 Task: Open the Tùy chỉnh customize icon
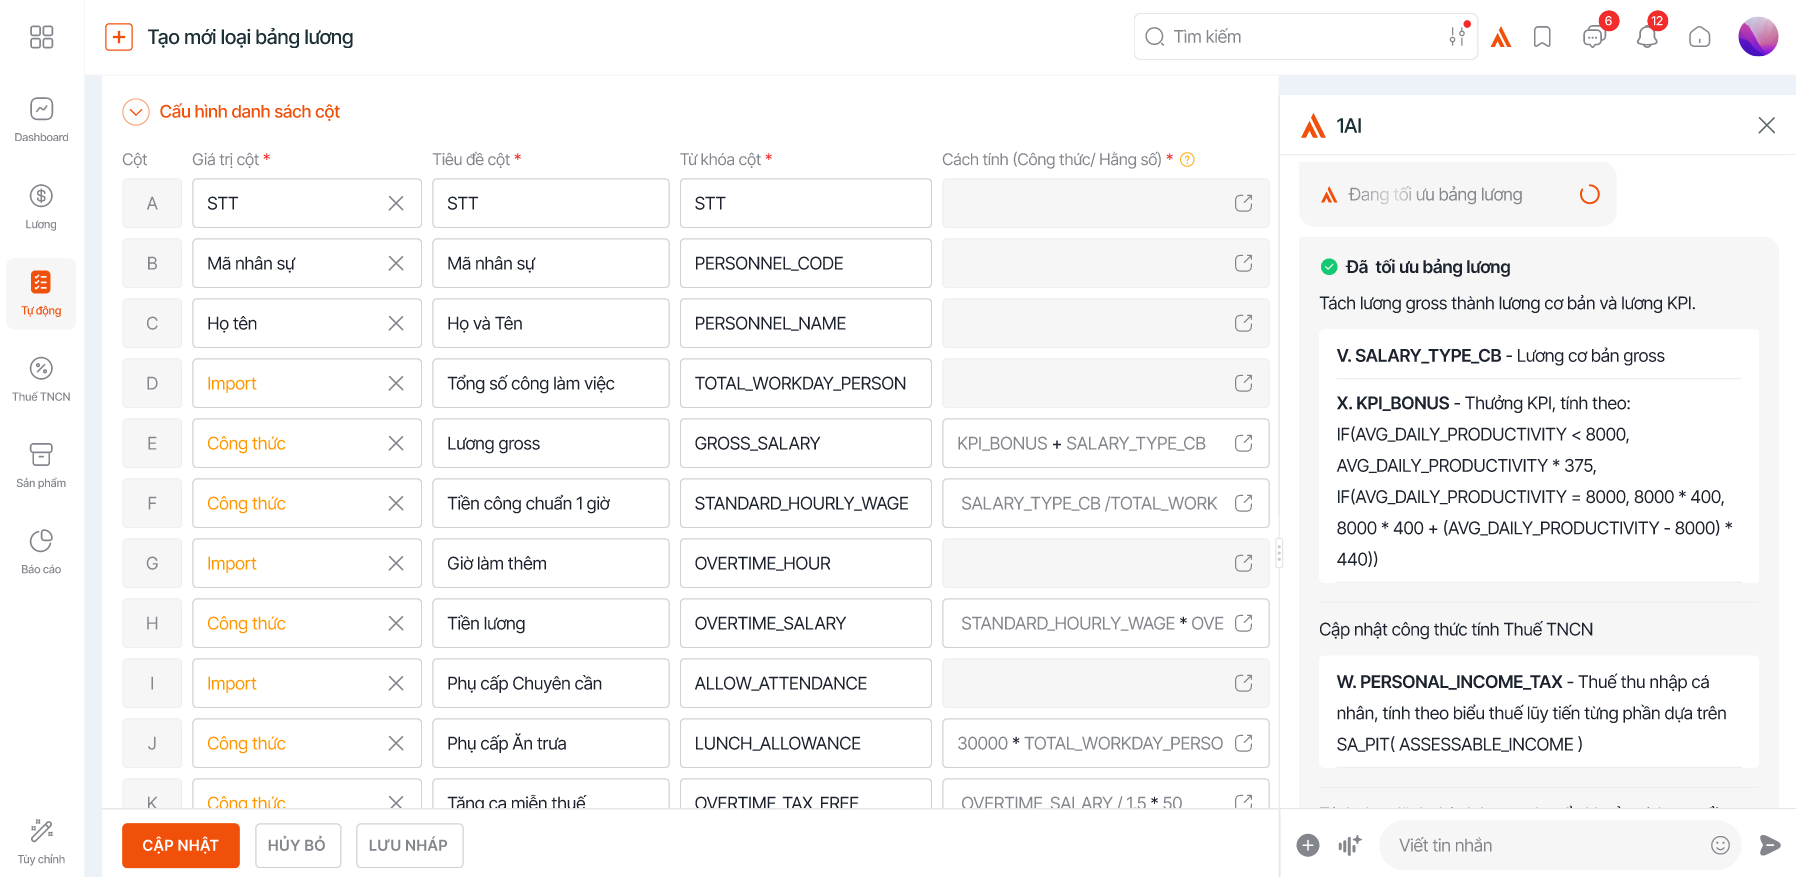(x=41, y=841)
